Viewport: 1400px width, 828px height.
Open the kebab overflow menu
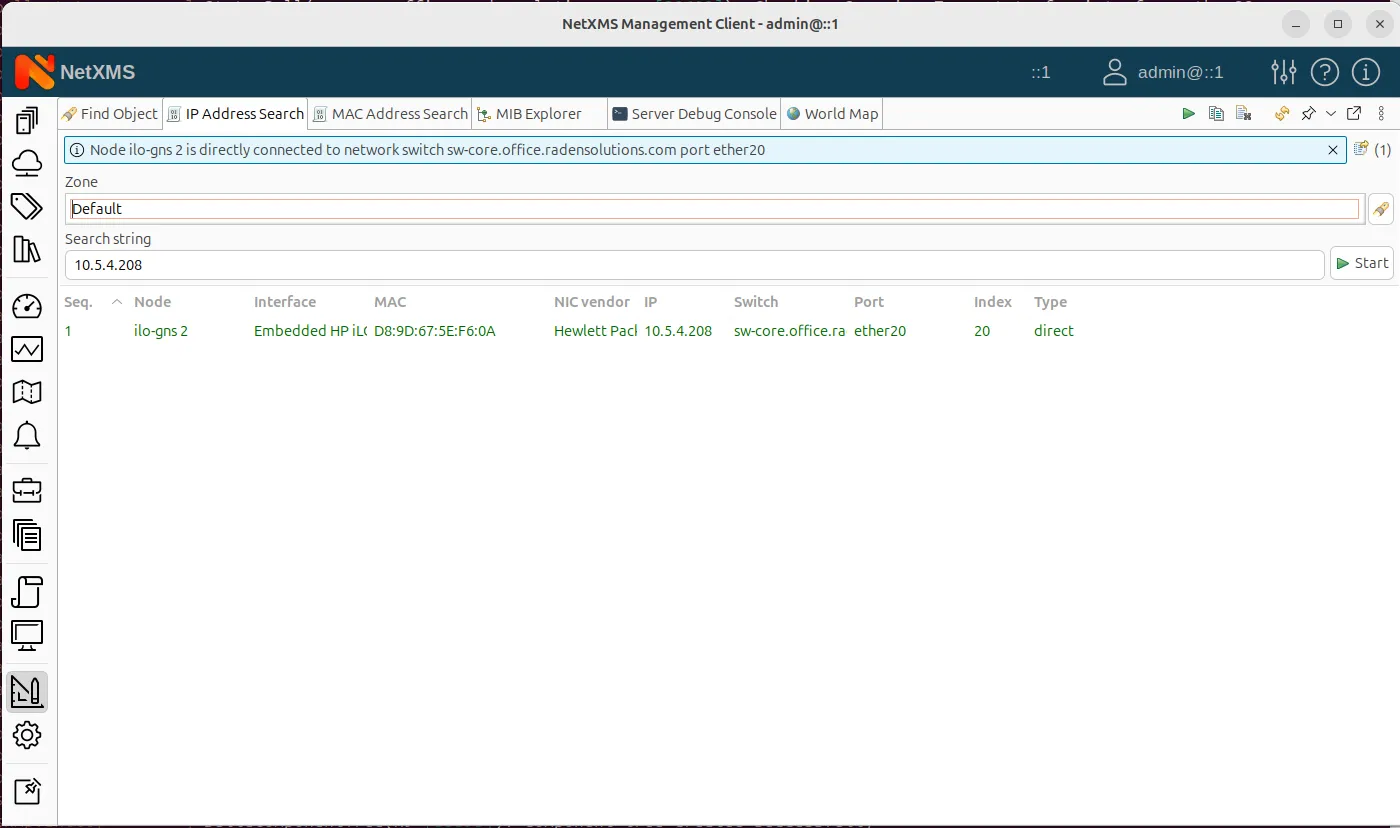pyautogui.click(x=1383, y=113)
